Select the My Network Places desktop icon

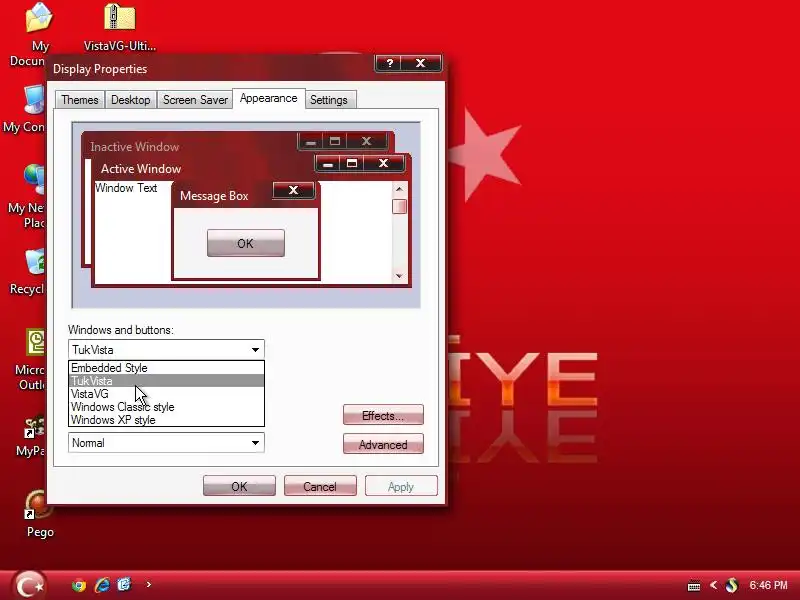coord(33,180)
